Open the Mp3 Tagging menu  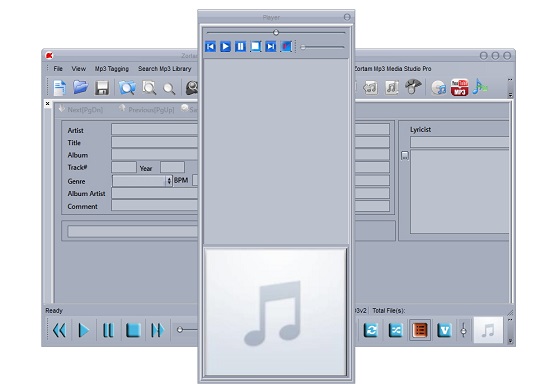(112, 69)
